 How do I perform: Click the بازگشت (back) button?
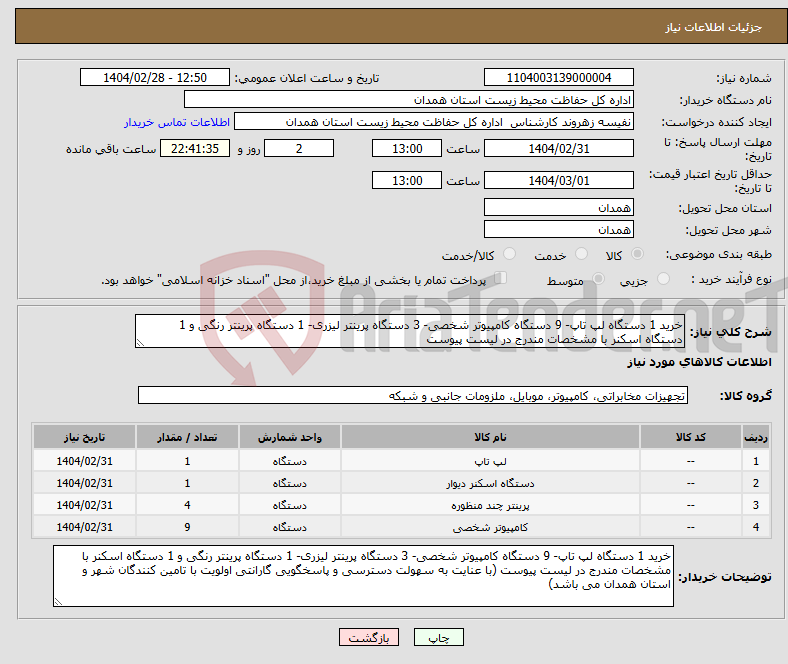[369, 637]
